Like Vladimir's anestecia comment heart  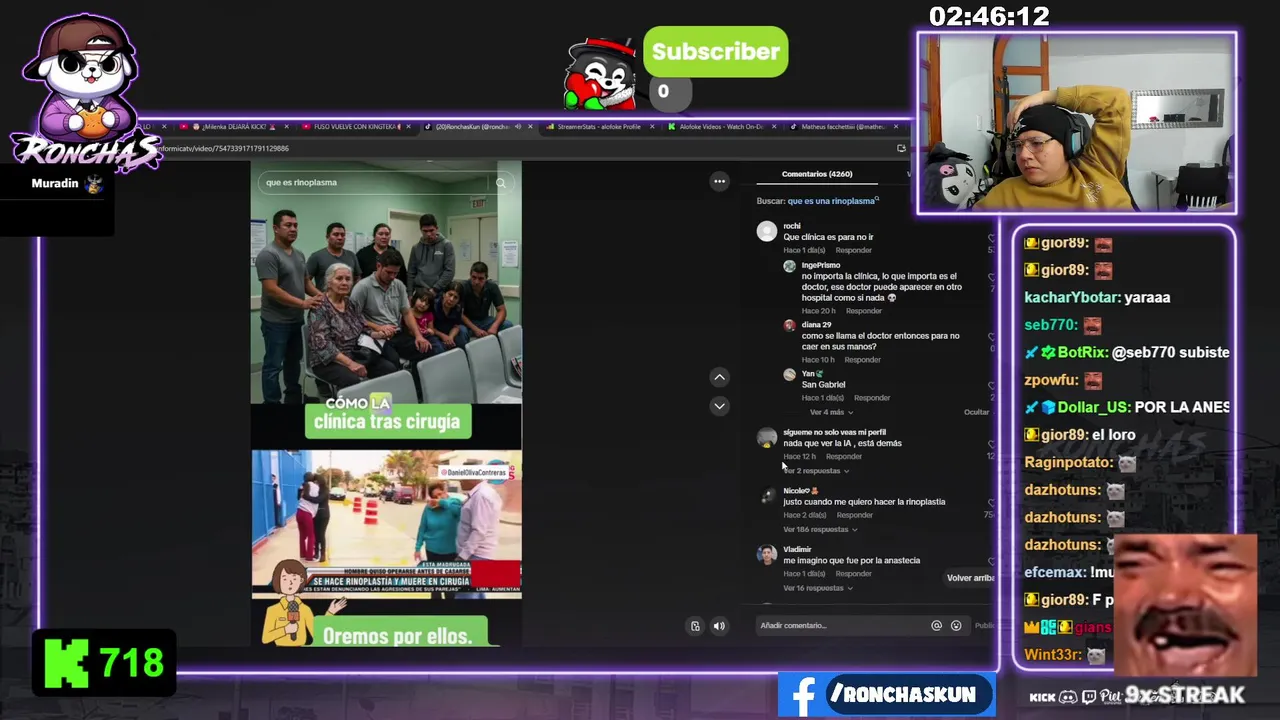pyautogui.click(x=991, y=562)
